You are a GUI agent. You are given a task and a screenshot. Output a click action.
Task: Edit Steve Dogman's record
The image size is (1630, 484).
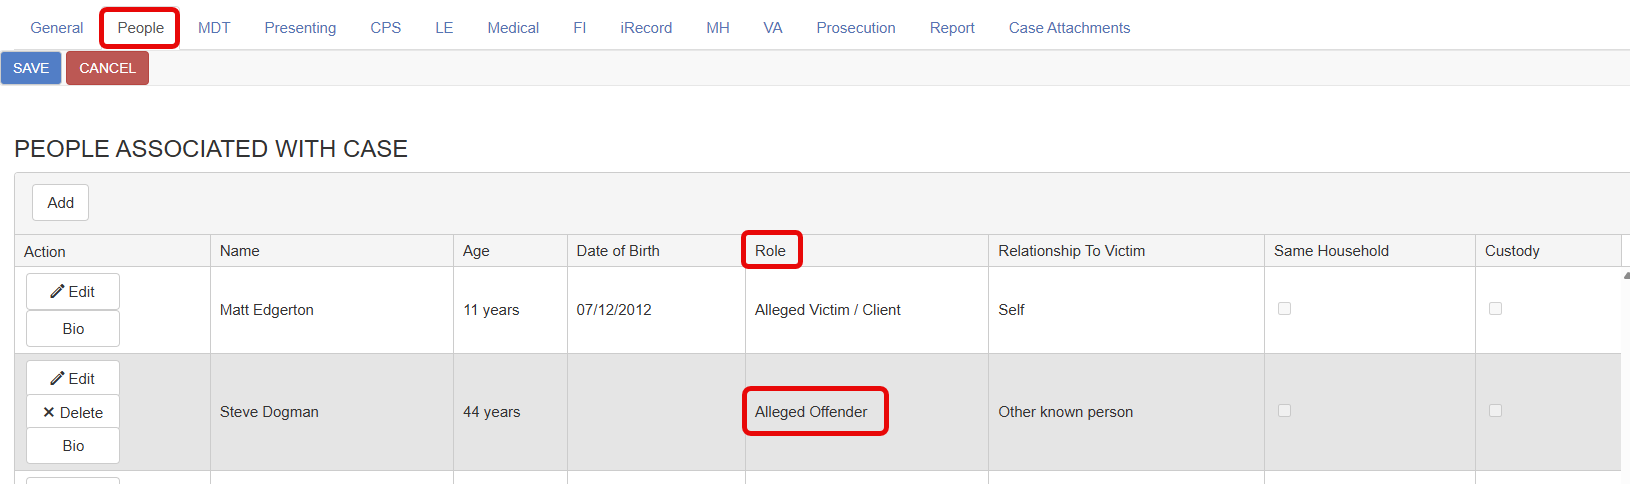coord(73,379)
